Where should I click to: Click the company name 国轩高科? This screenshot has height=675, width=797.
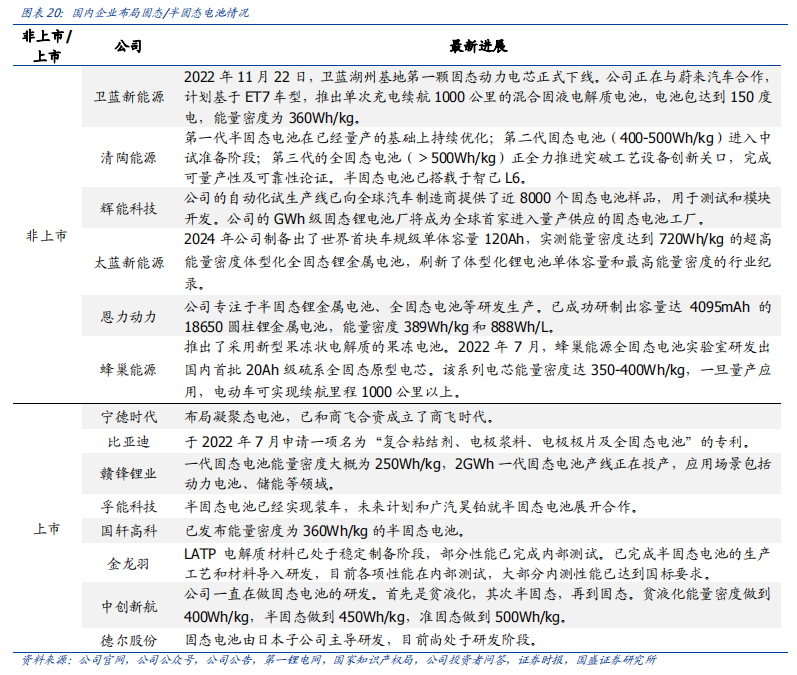(x=129, y=531)
